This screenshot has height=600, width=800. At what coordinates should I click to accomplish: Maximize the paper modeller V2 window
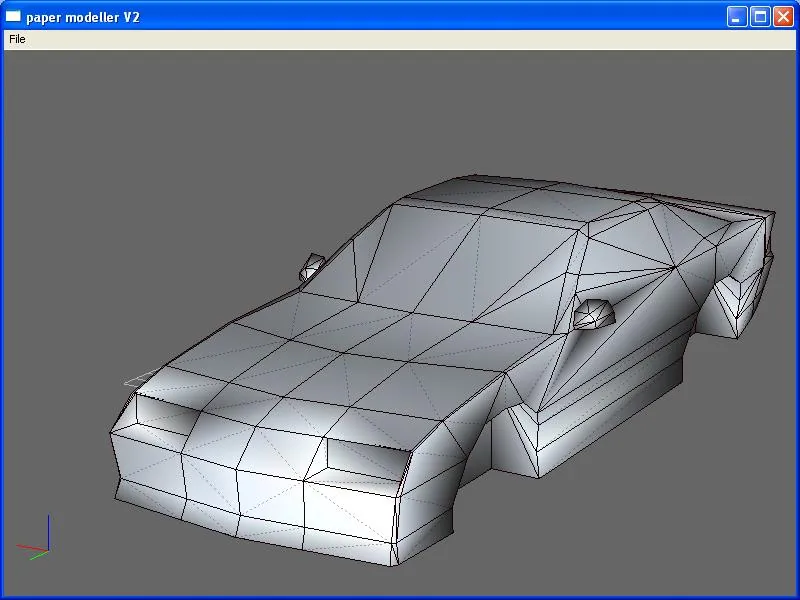point(760,17)
